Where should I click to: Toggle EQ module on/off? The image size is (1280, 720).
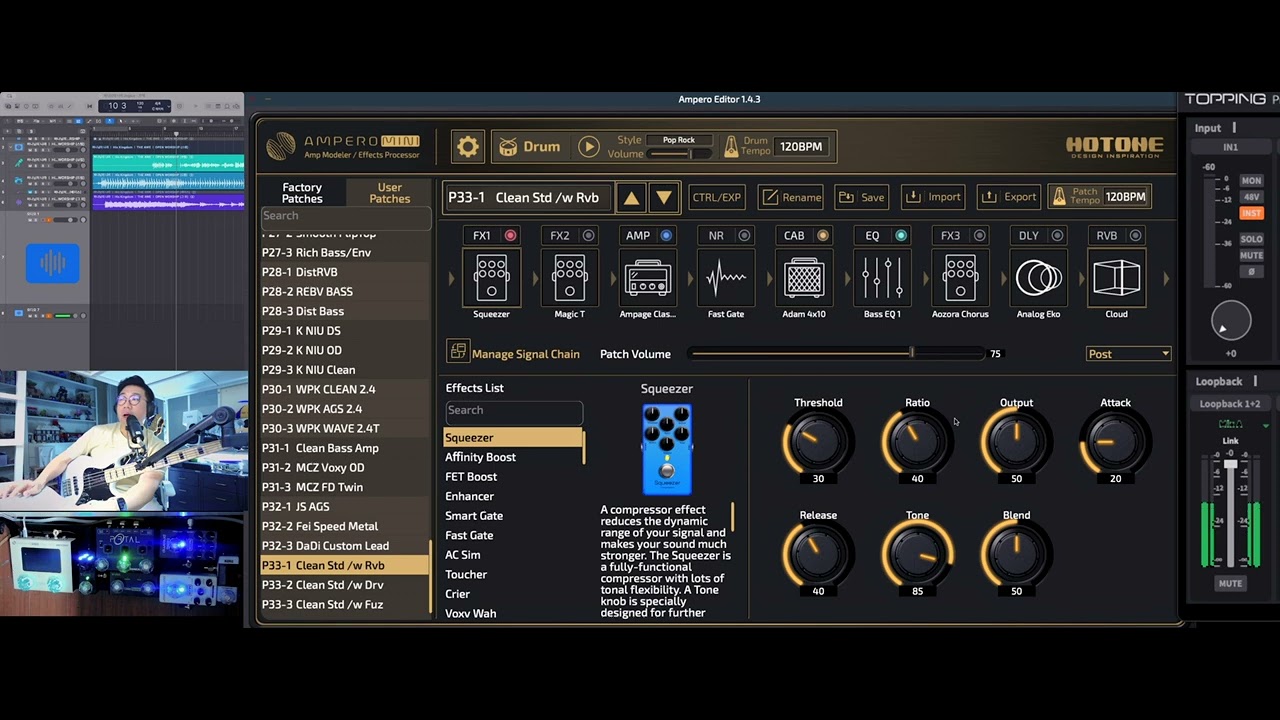click(901, 236)
